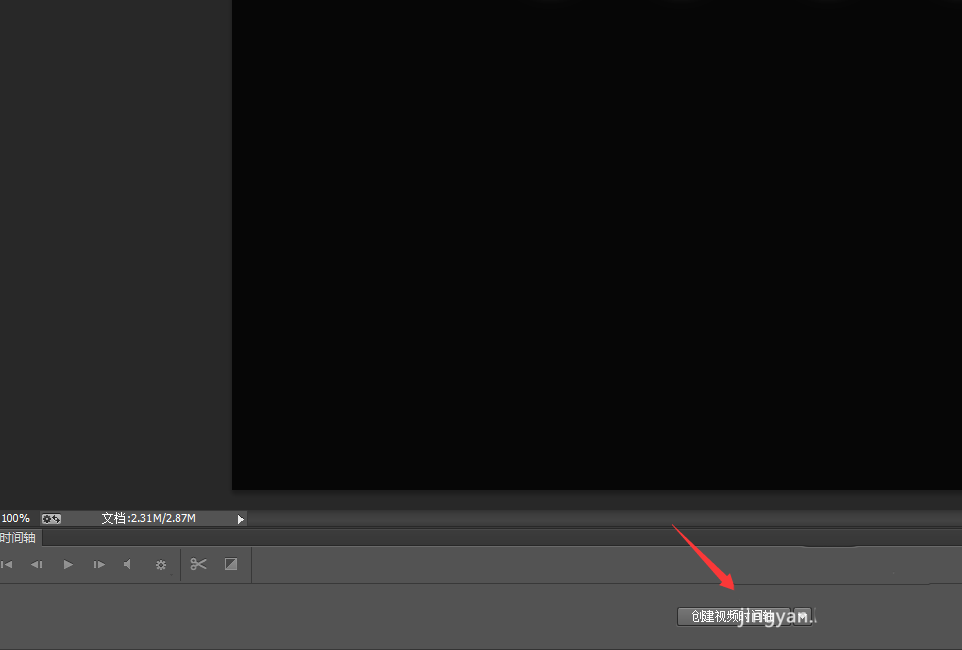Viewport: 962px width, 650px height.
Task: Switch to the 时间轴 timeline tab
Action: pyautogui.click(x=18, y=538)
